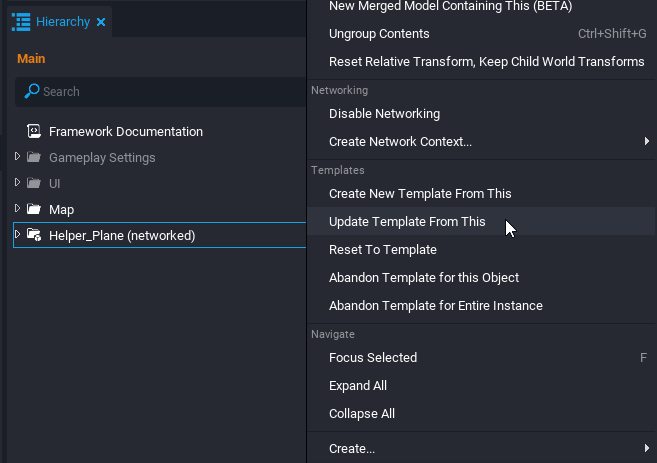Close the Hierarchy tab

pyautogui.click(x=101, y=22)
